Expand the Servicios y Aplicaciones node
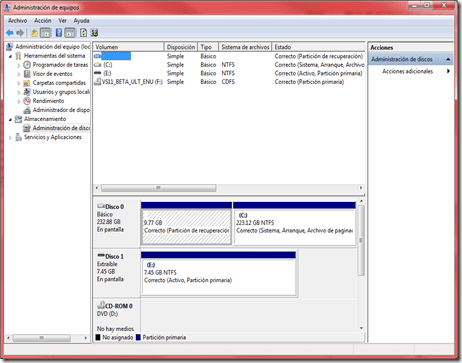The width and height of the screenshot is (462, 363). pos(10,137)
